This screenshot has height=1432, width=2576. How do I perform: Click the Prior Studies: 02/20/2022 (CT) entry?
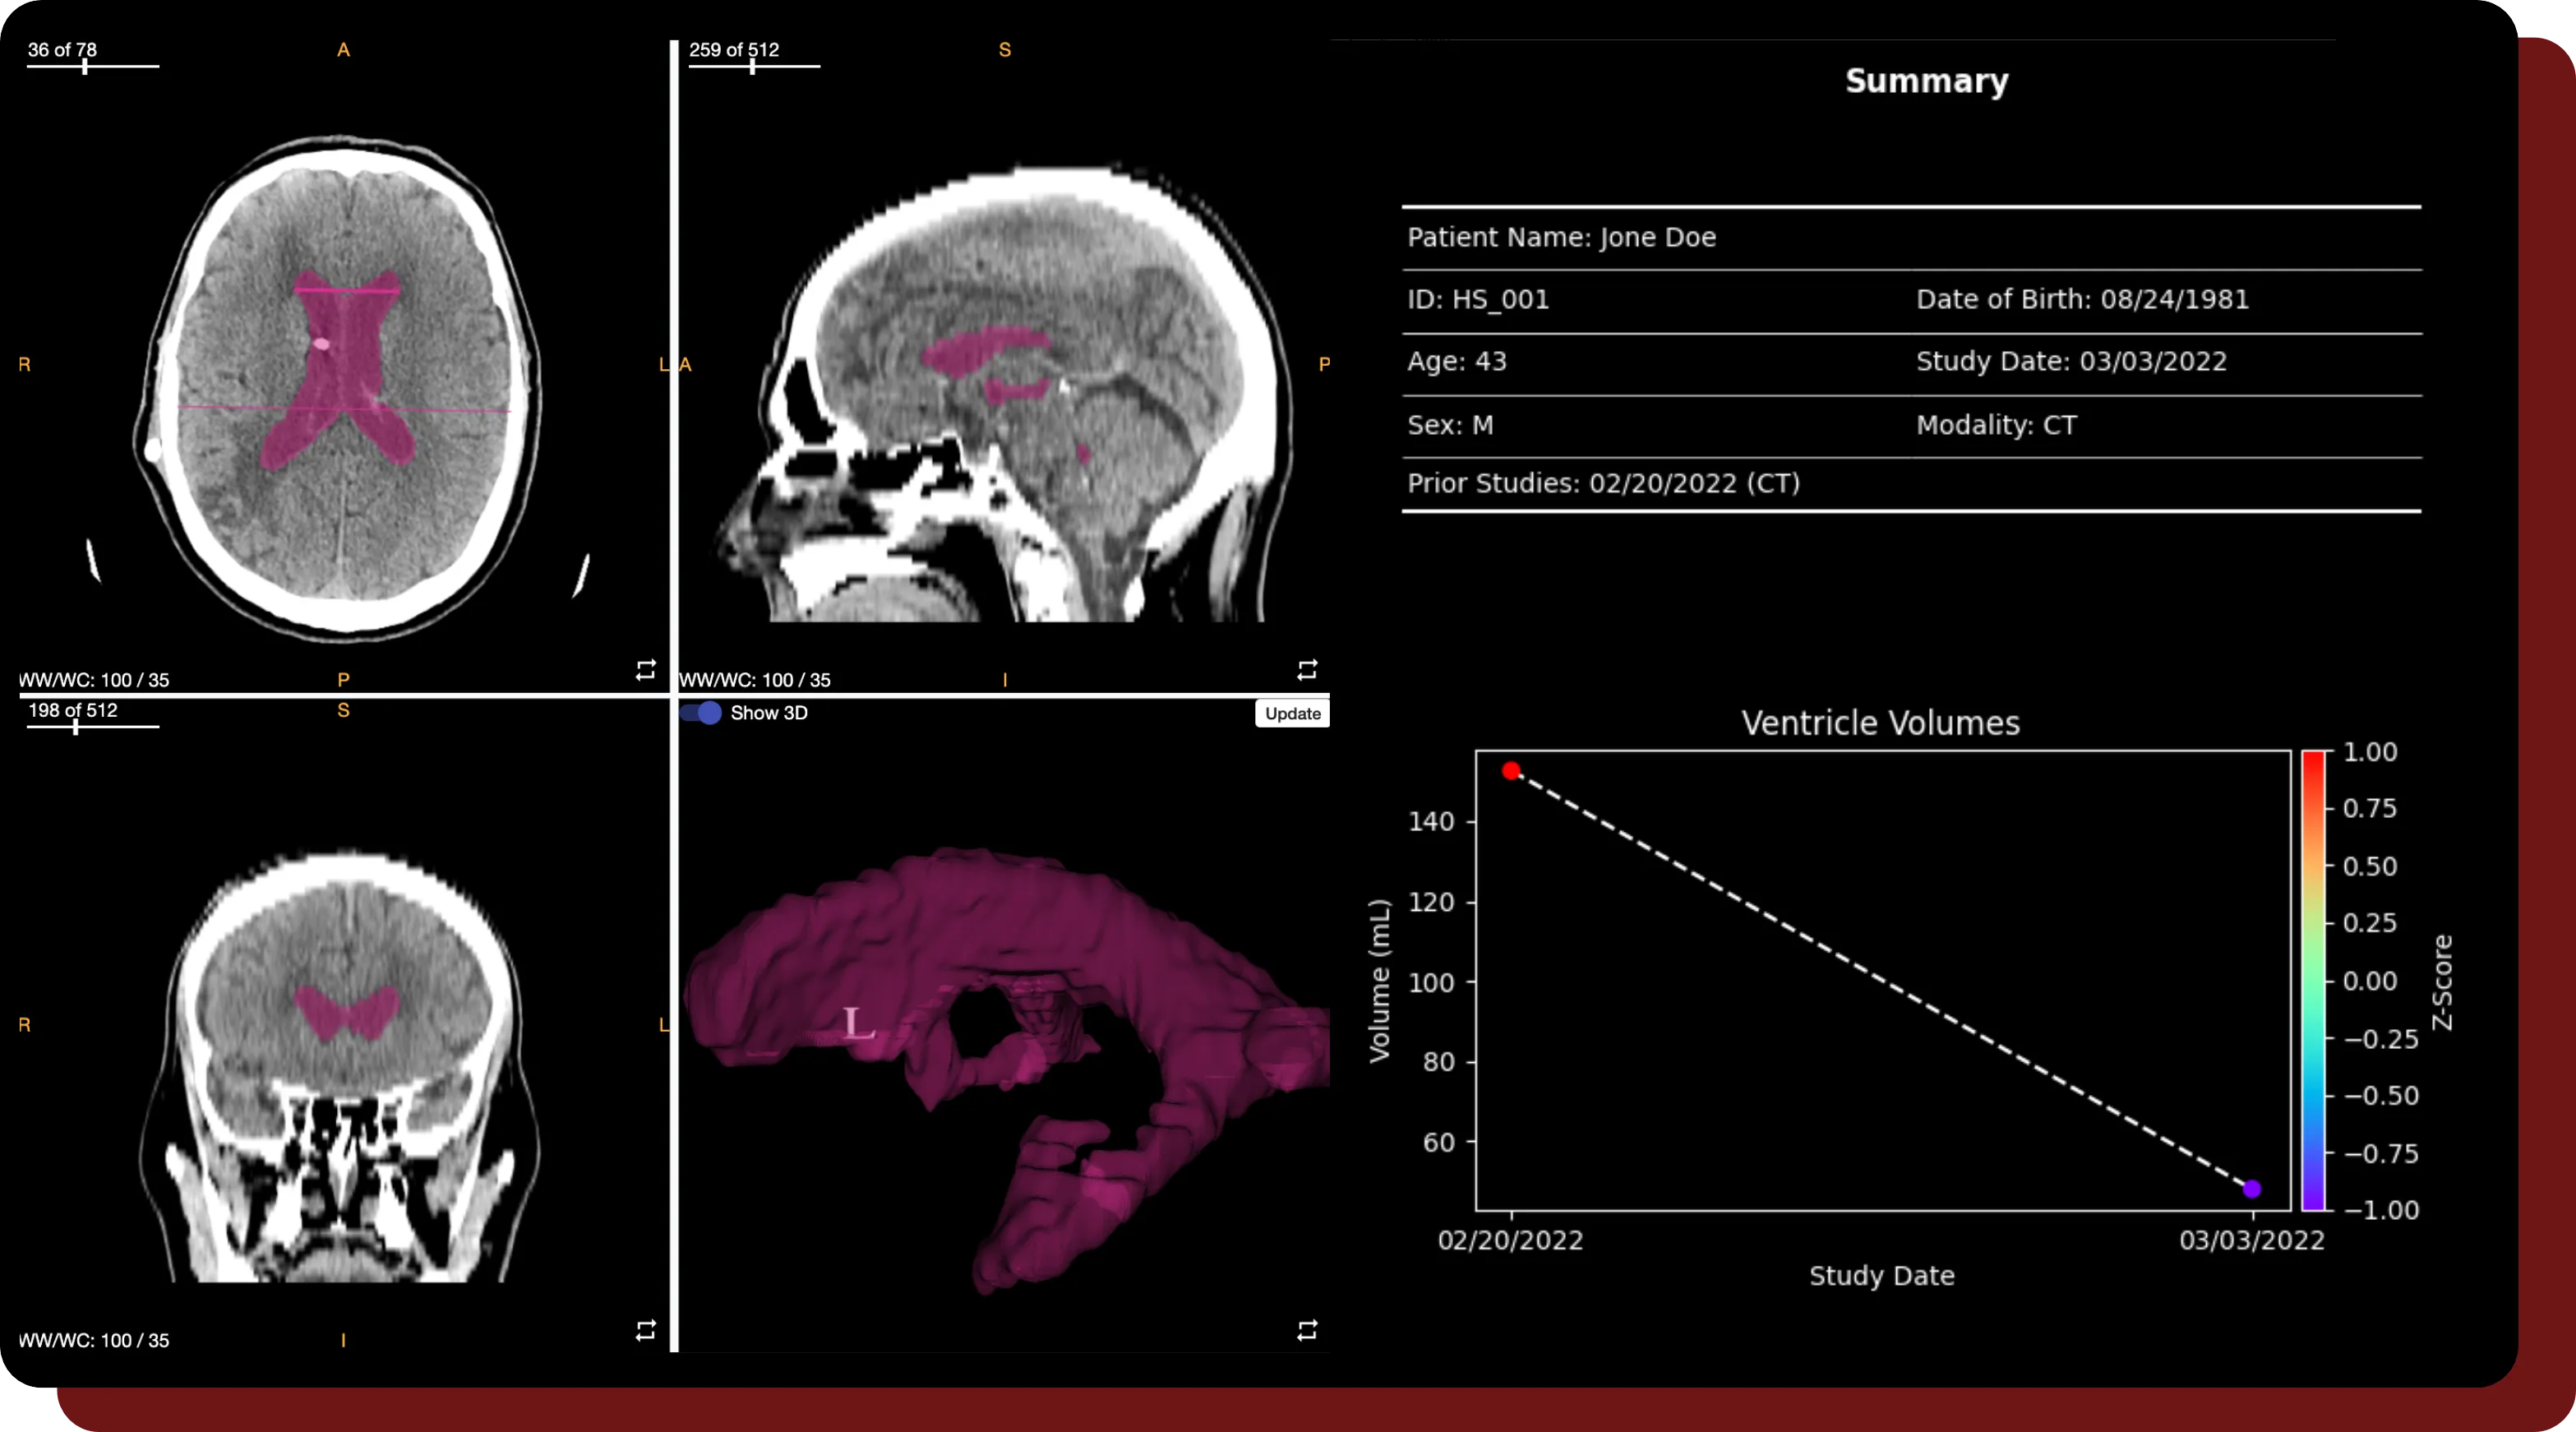click(1604, 483)
